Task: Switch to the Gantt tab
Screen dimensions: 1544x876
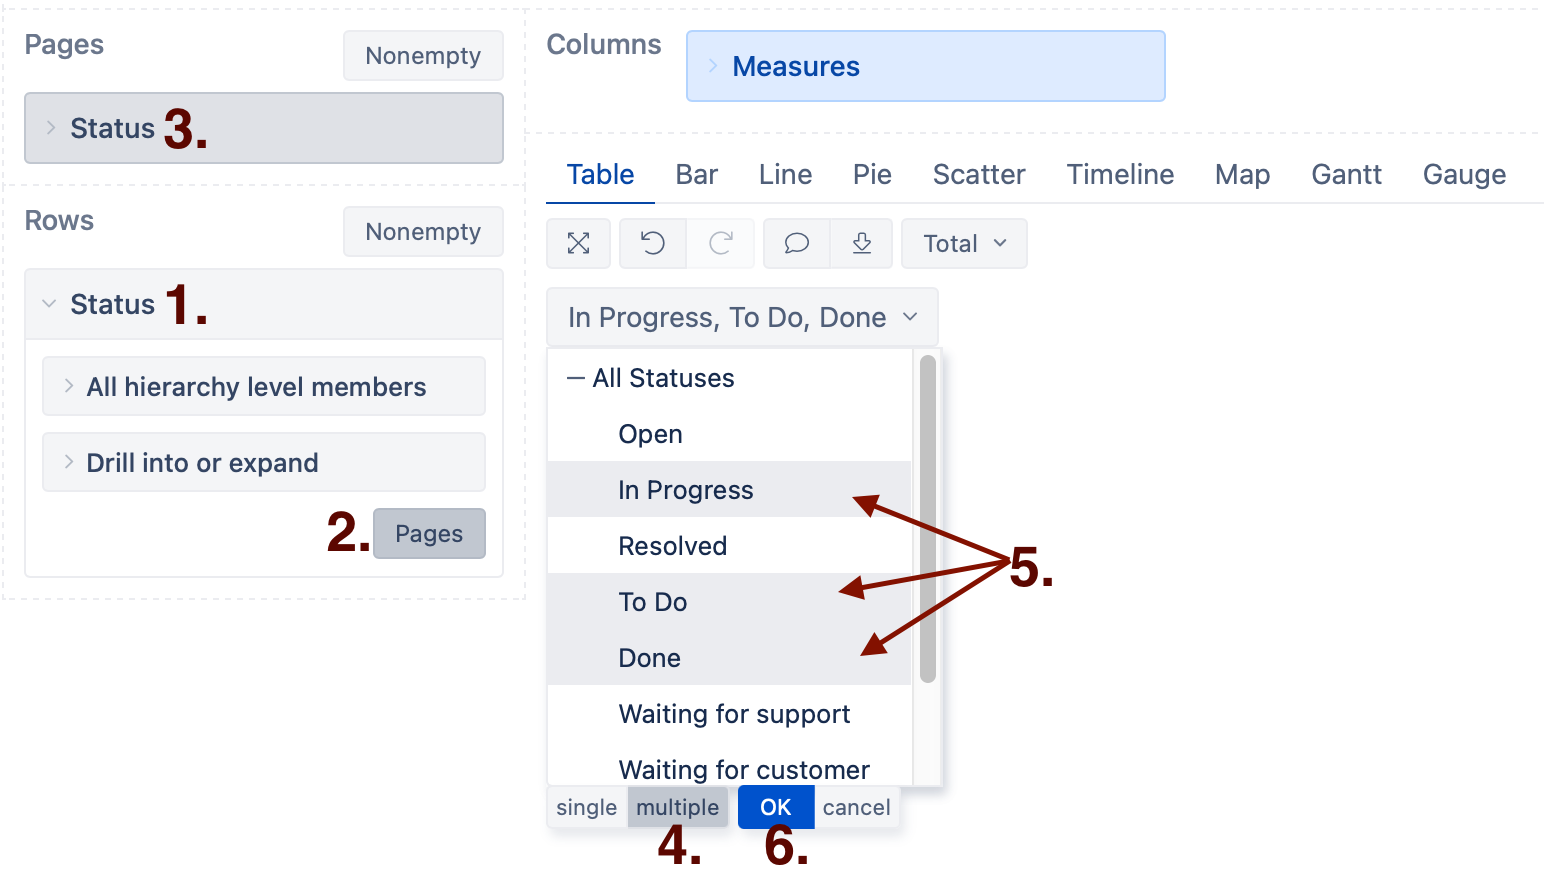Action: pos(1346,174)
